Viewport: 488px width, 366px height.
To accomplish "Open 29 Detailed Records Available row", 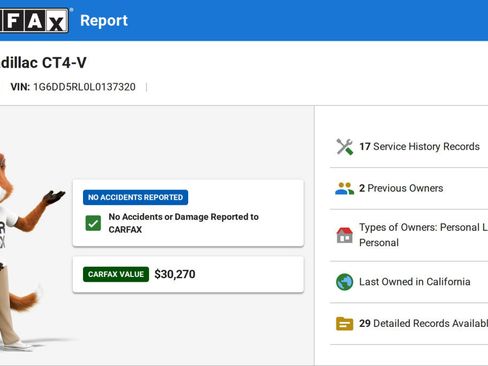I will (409, 323).
